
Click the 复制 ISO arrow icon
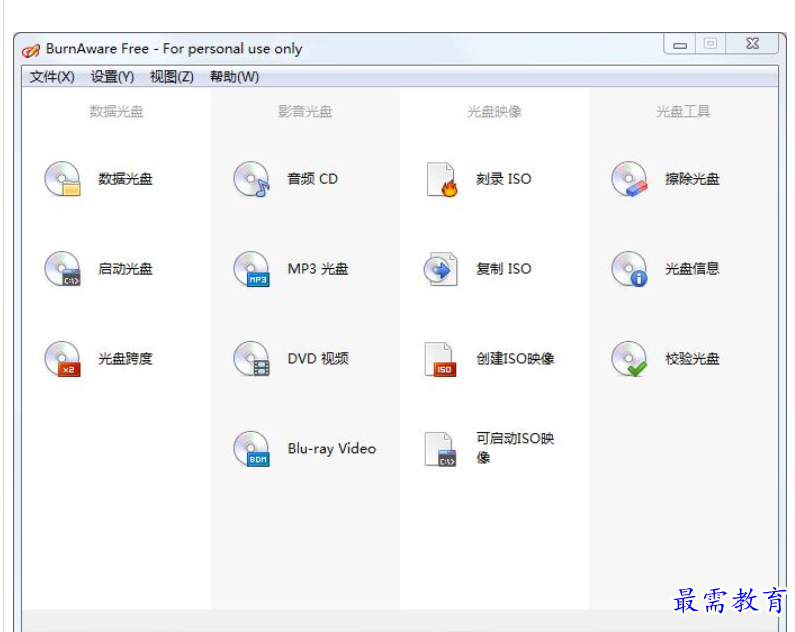click(440, 269)
